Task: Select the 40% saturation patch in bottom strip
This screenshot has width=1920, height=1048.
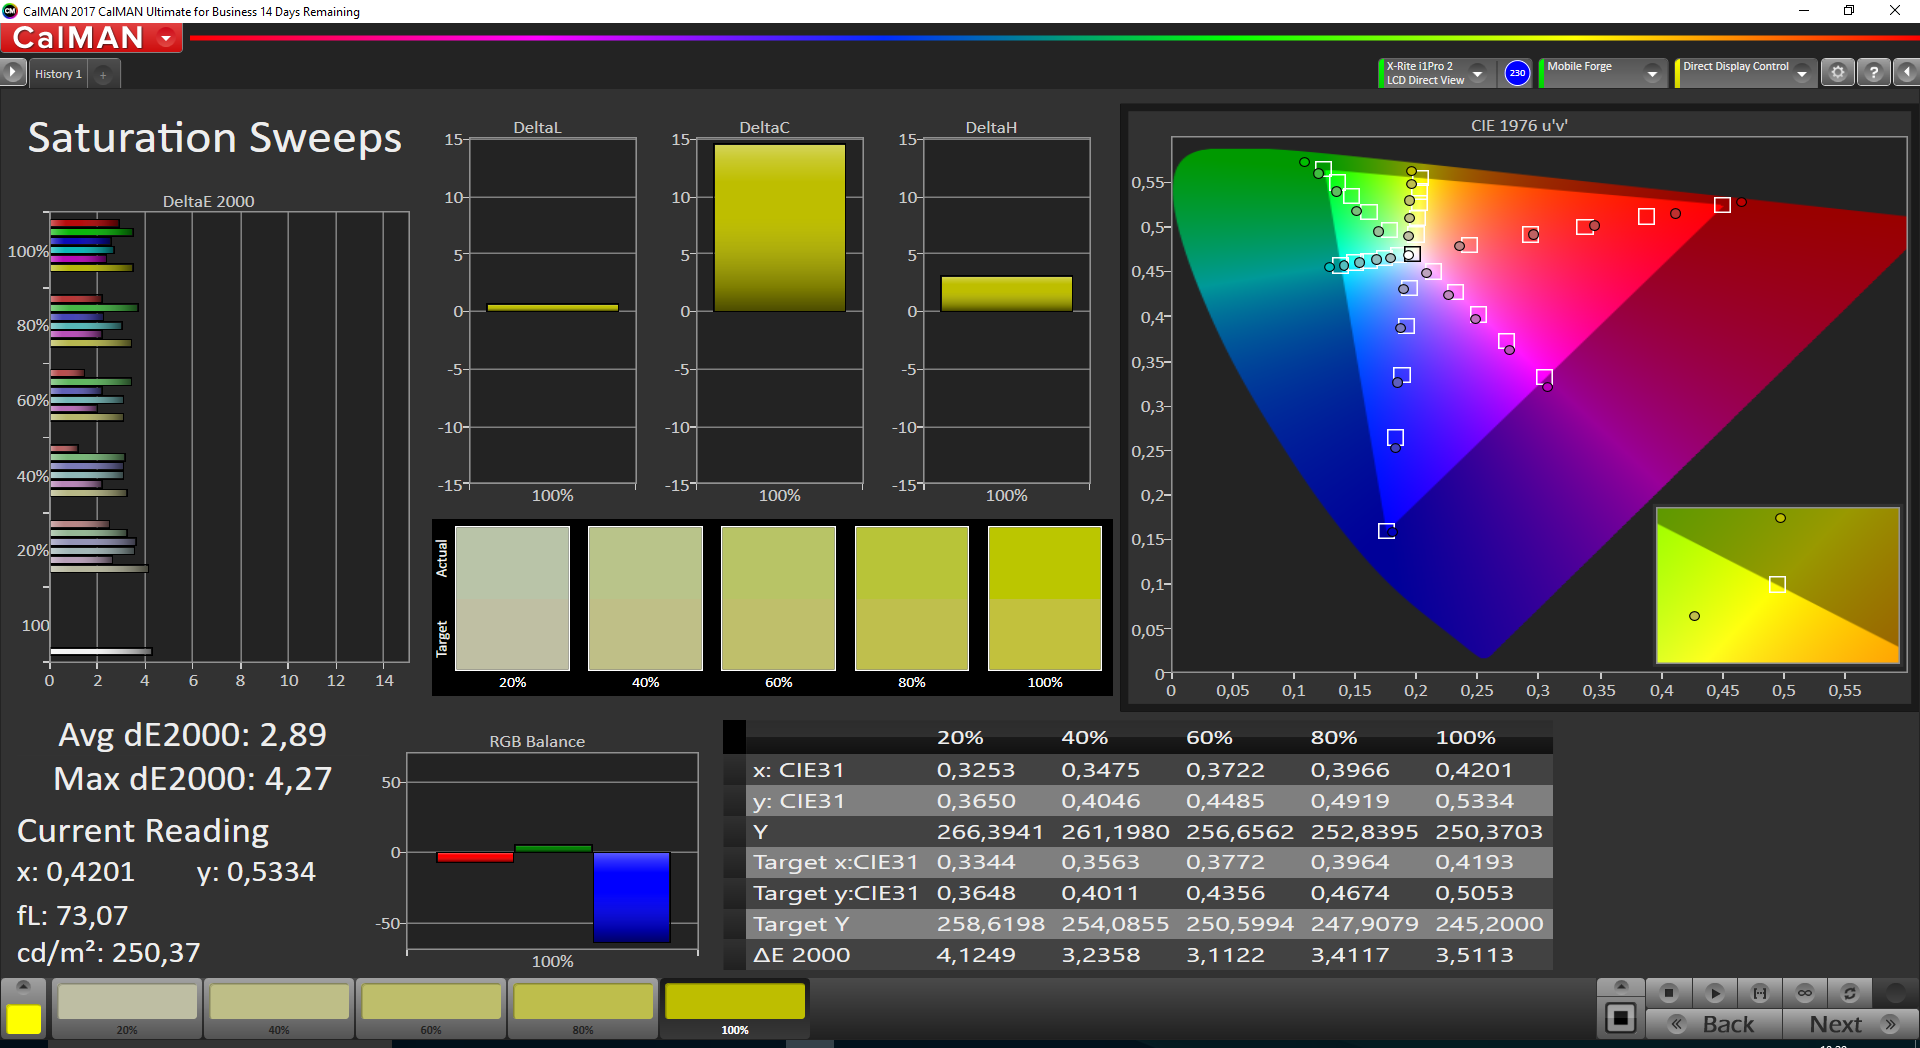Action: (279, 1008)
